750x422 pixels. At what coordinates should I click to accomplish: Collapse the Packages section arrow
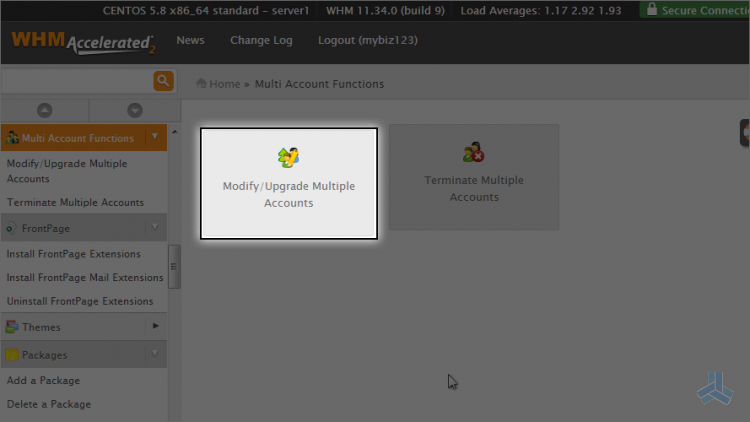[155, 354]
